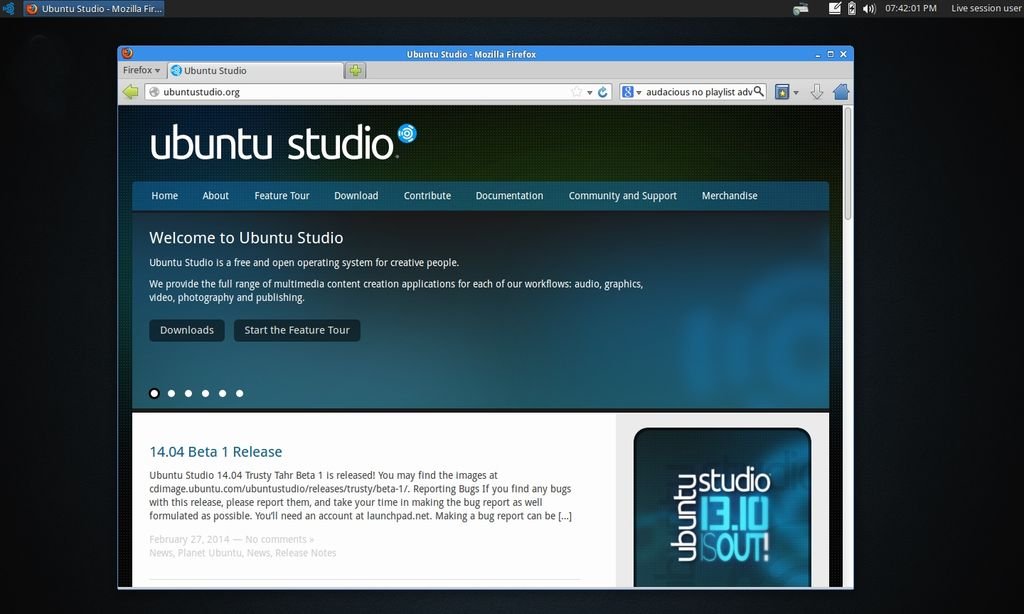This screenshot has height=614, width=1024.
Task: Open the Firefox application menu dropdown
Action: (x=141, y=70)
